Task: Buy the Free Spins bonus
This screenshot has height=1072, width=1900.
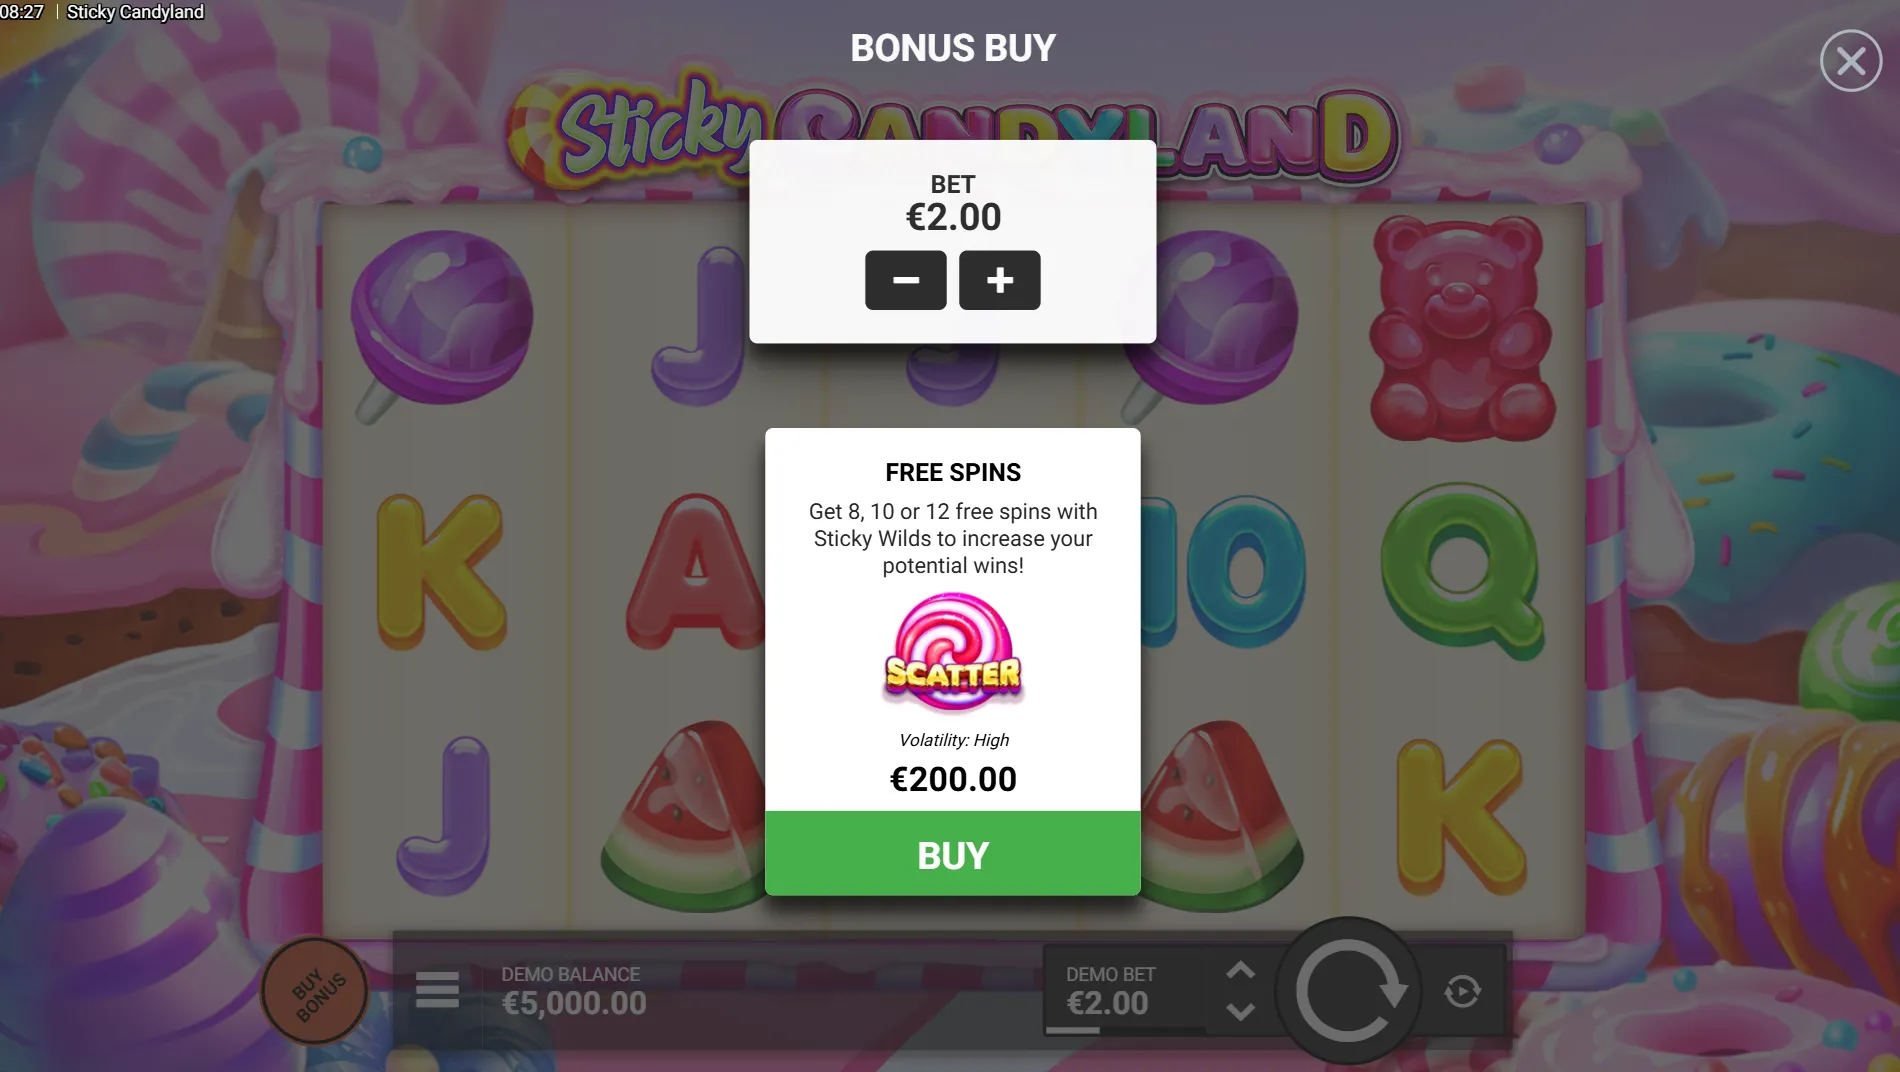Action: coord(952,854)
